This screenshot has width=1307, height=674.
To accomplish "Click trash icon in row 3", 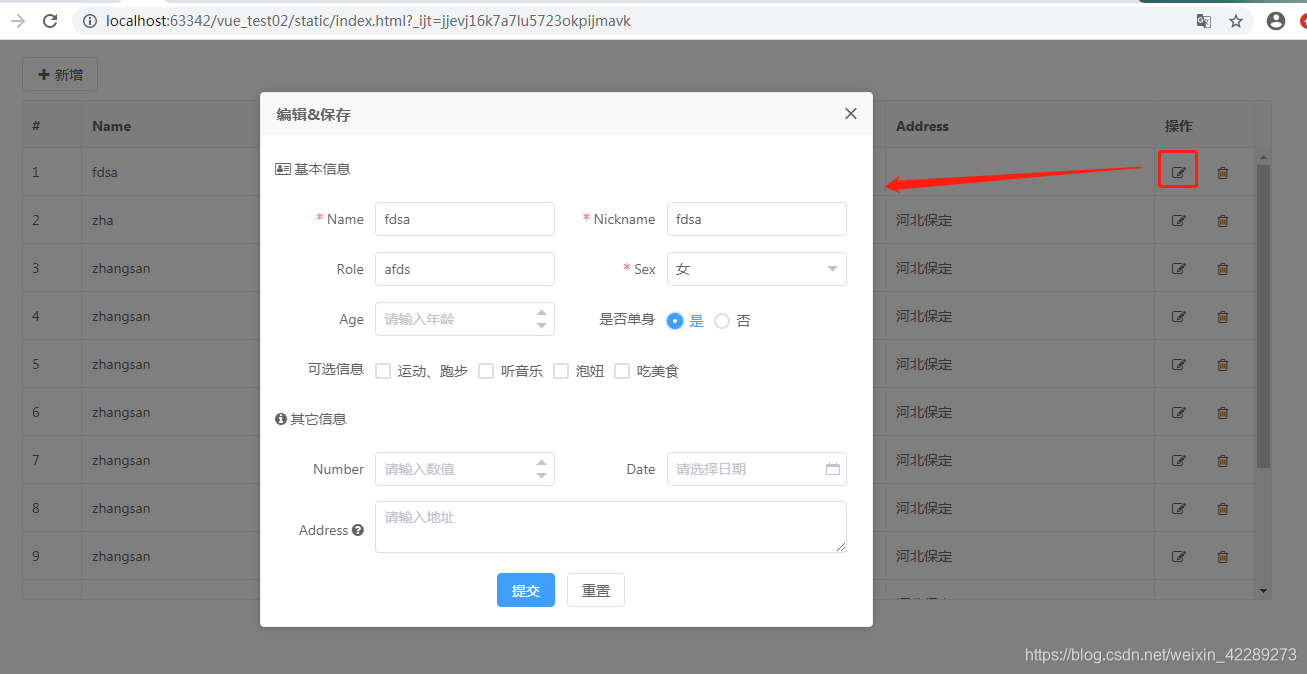I will click(1222, 268).
